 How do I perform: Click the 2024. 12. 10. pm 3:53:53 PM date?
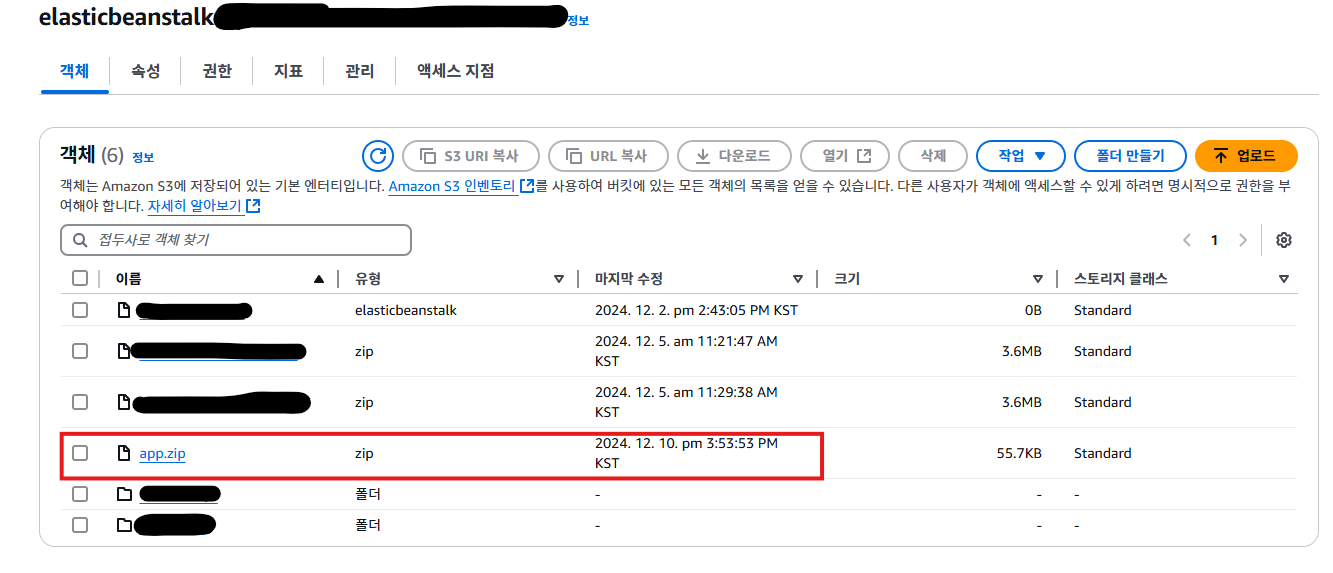click(686, 453)
